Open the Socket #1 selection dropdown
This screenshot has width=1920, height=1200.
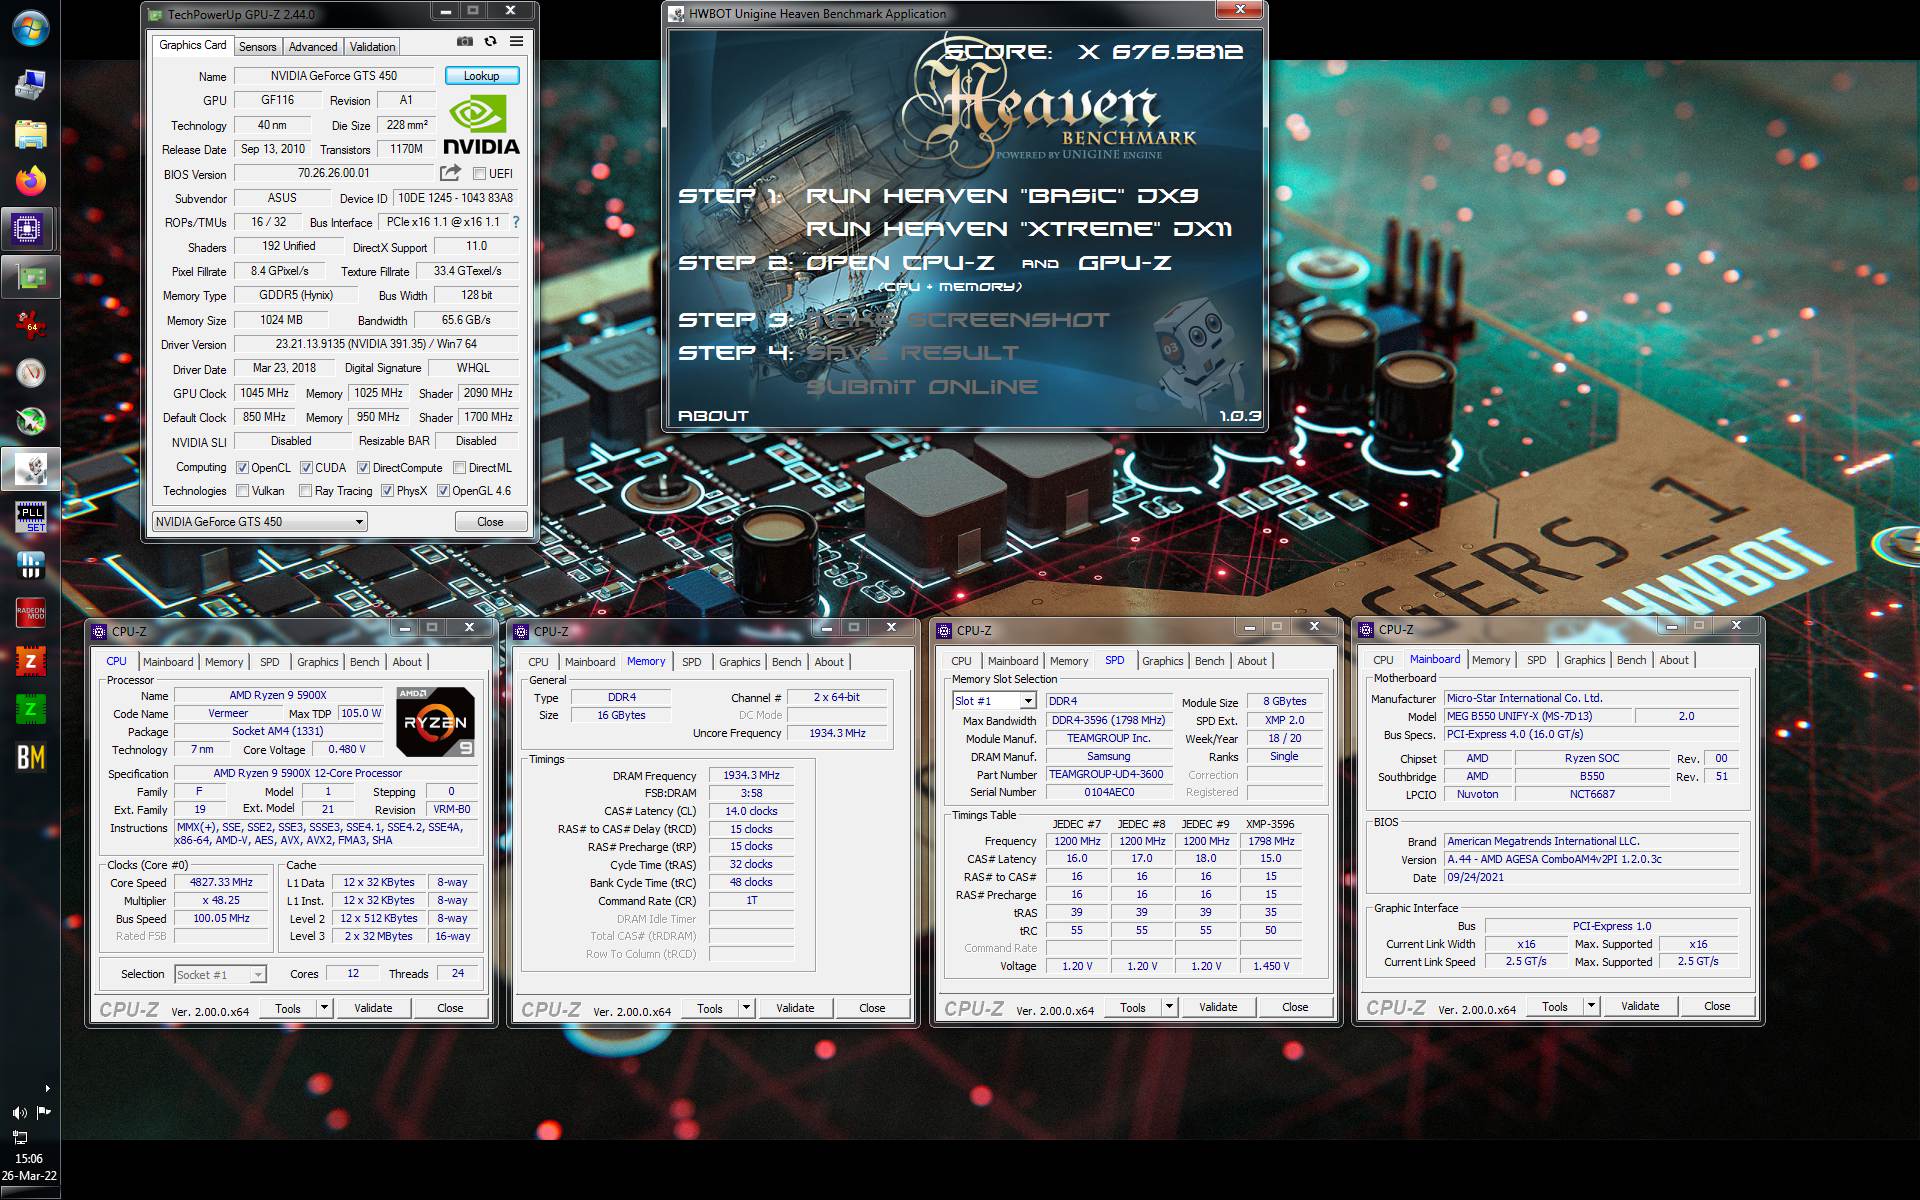pos(219,974)
